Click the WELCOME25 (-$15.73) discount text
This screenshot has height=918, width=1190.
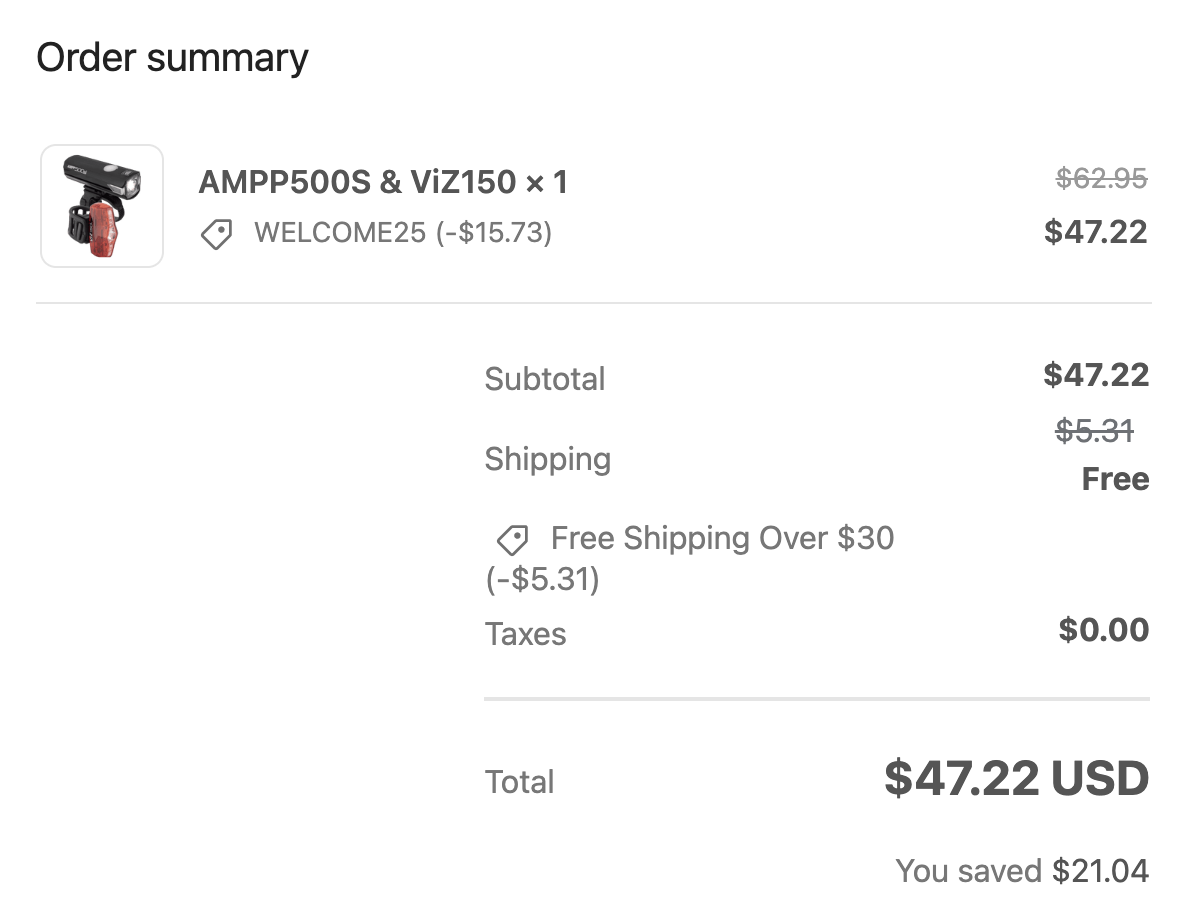pyautogui.click(x=403, y=232)
